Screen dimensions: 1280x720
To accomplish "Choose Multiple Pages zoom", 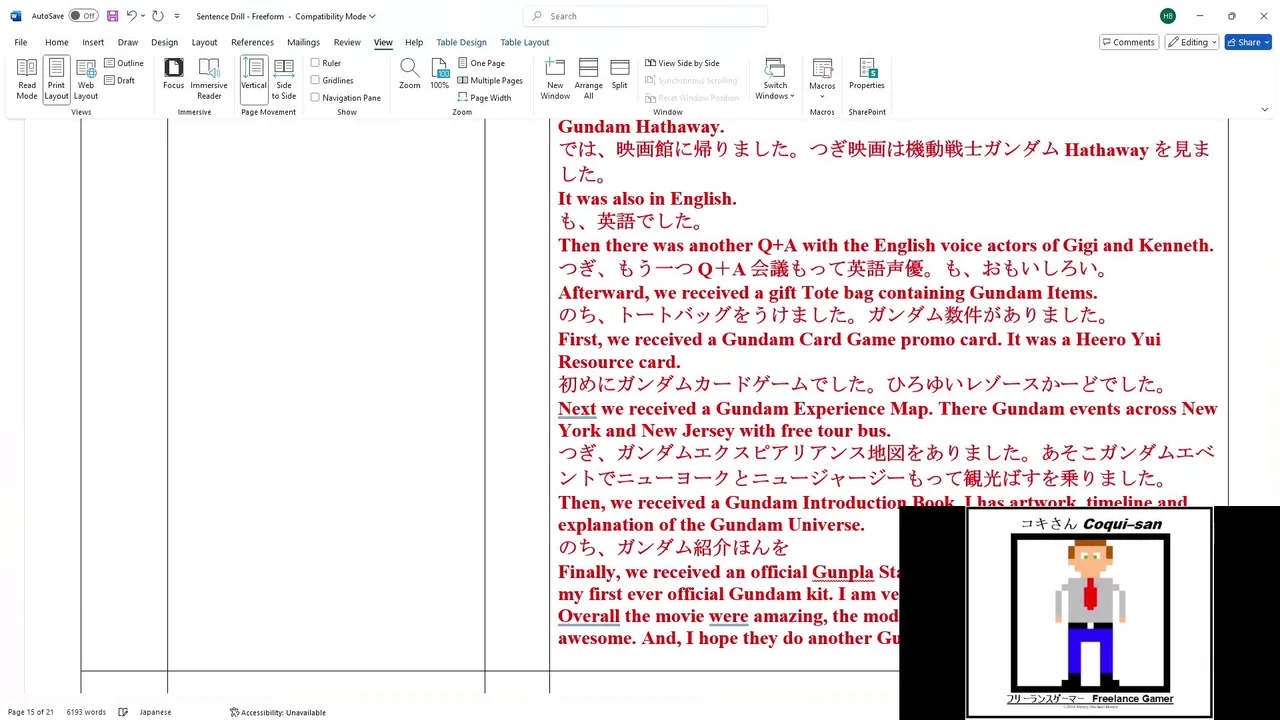I will (x=490, y=80).
